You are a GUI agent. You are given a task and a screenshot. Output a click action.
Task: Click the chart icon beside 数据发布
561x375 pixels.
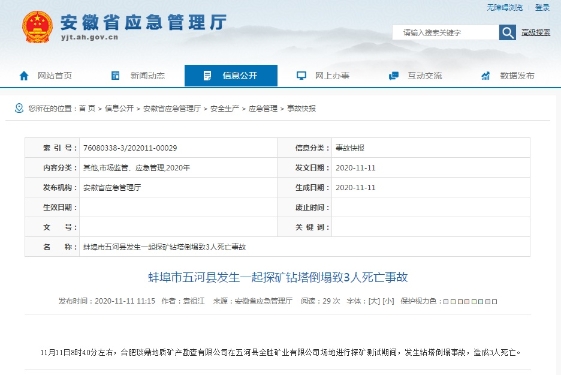[x=486, y=76]
